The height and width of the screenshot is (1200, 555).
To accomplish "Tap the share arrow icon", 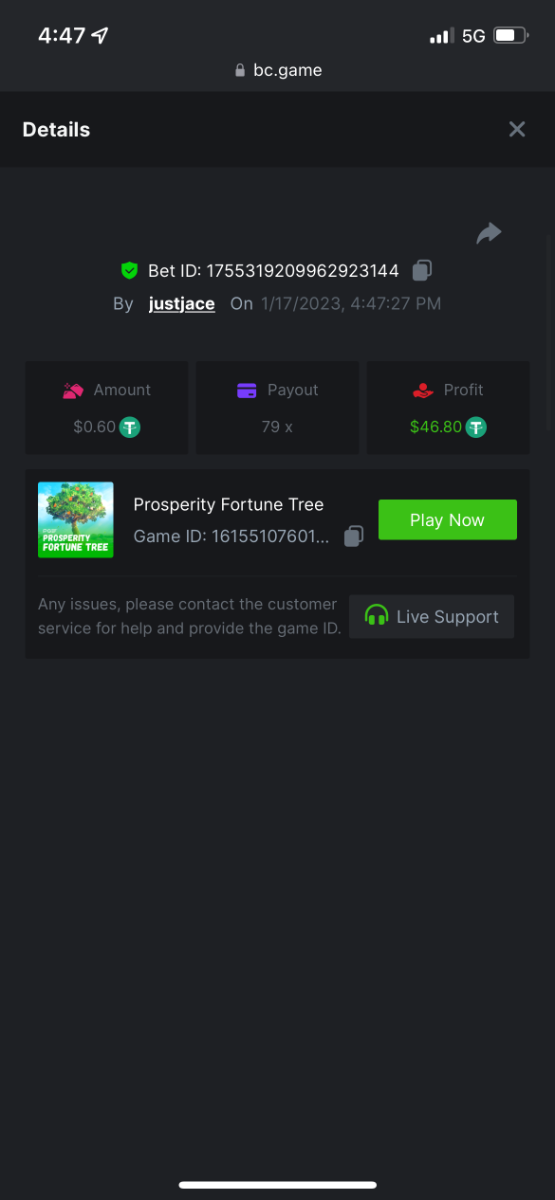I will pos(489,234).
